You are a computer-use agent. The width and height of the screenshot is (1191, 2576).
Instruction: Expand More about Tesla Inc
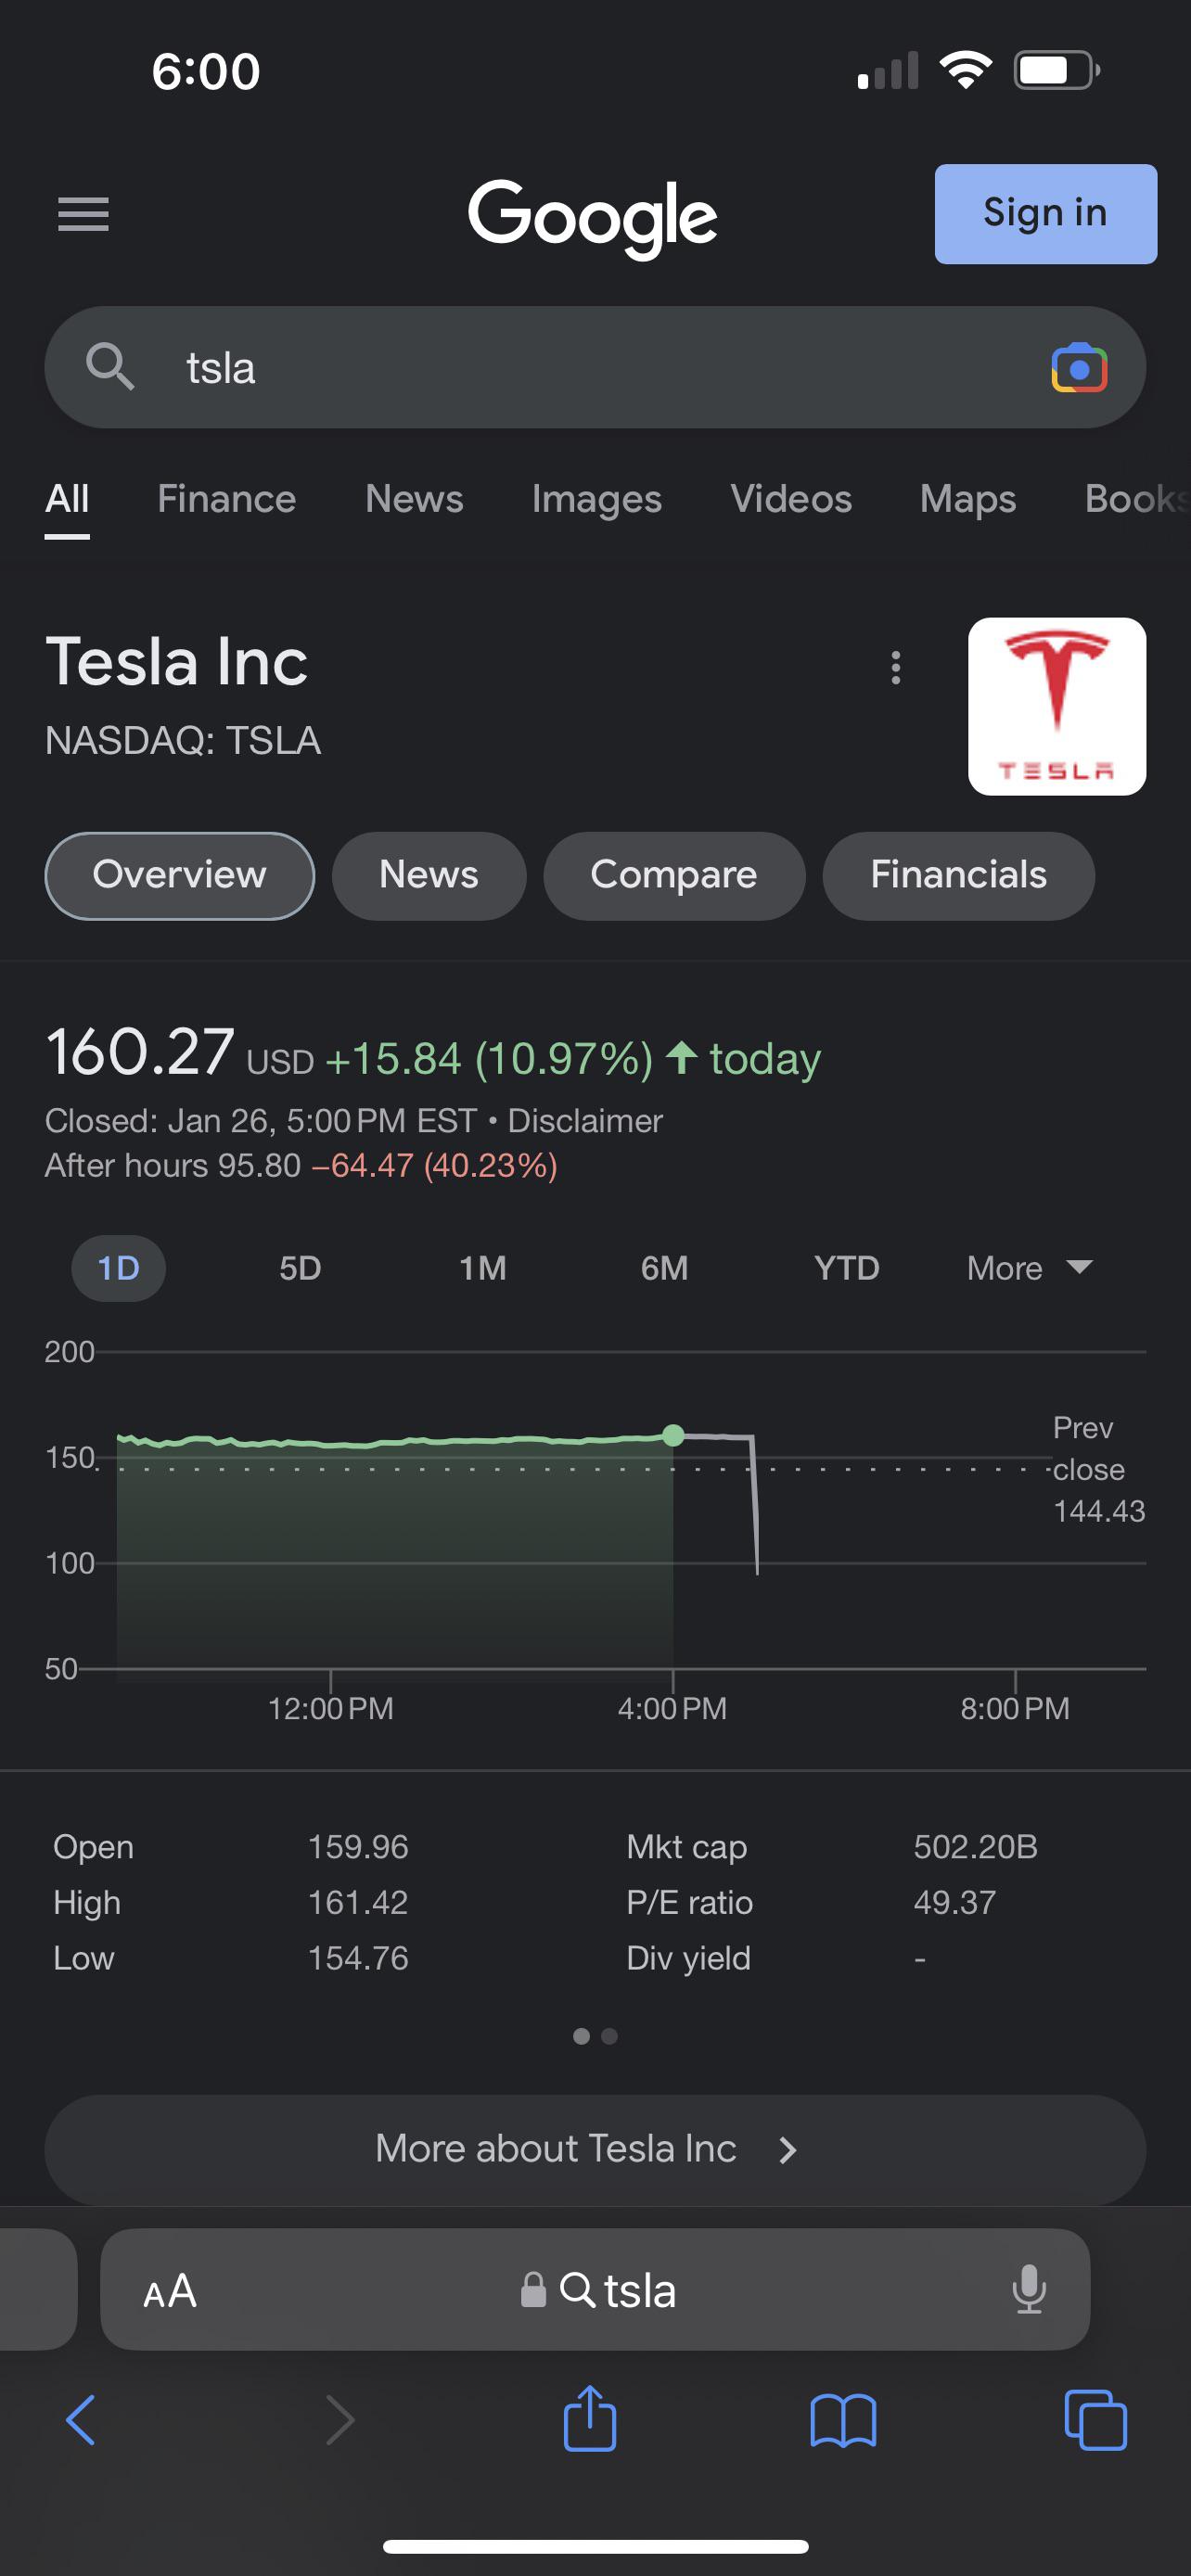[x=594, y=2149]
